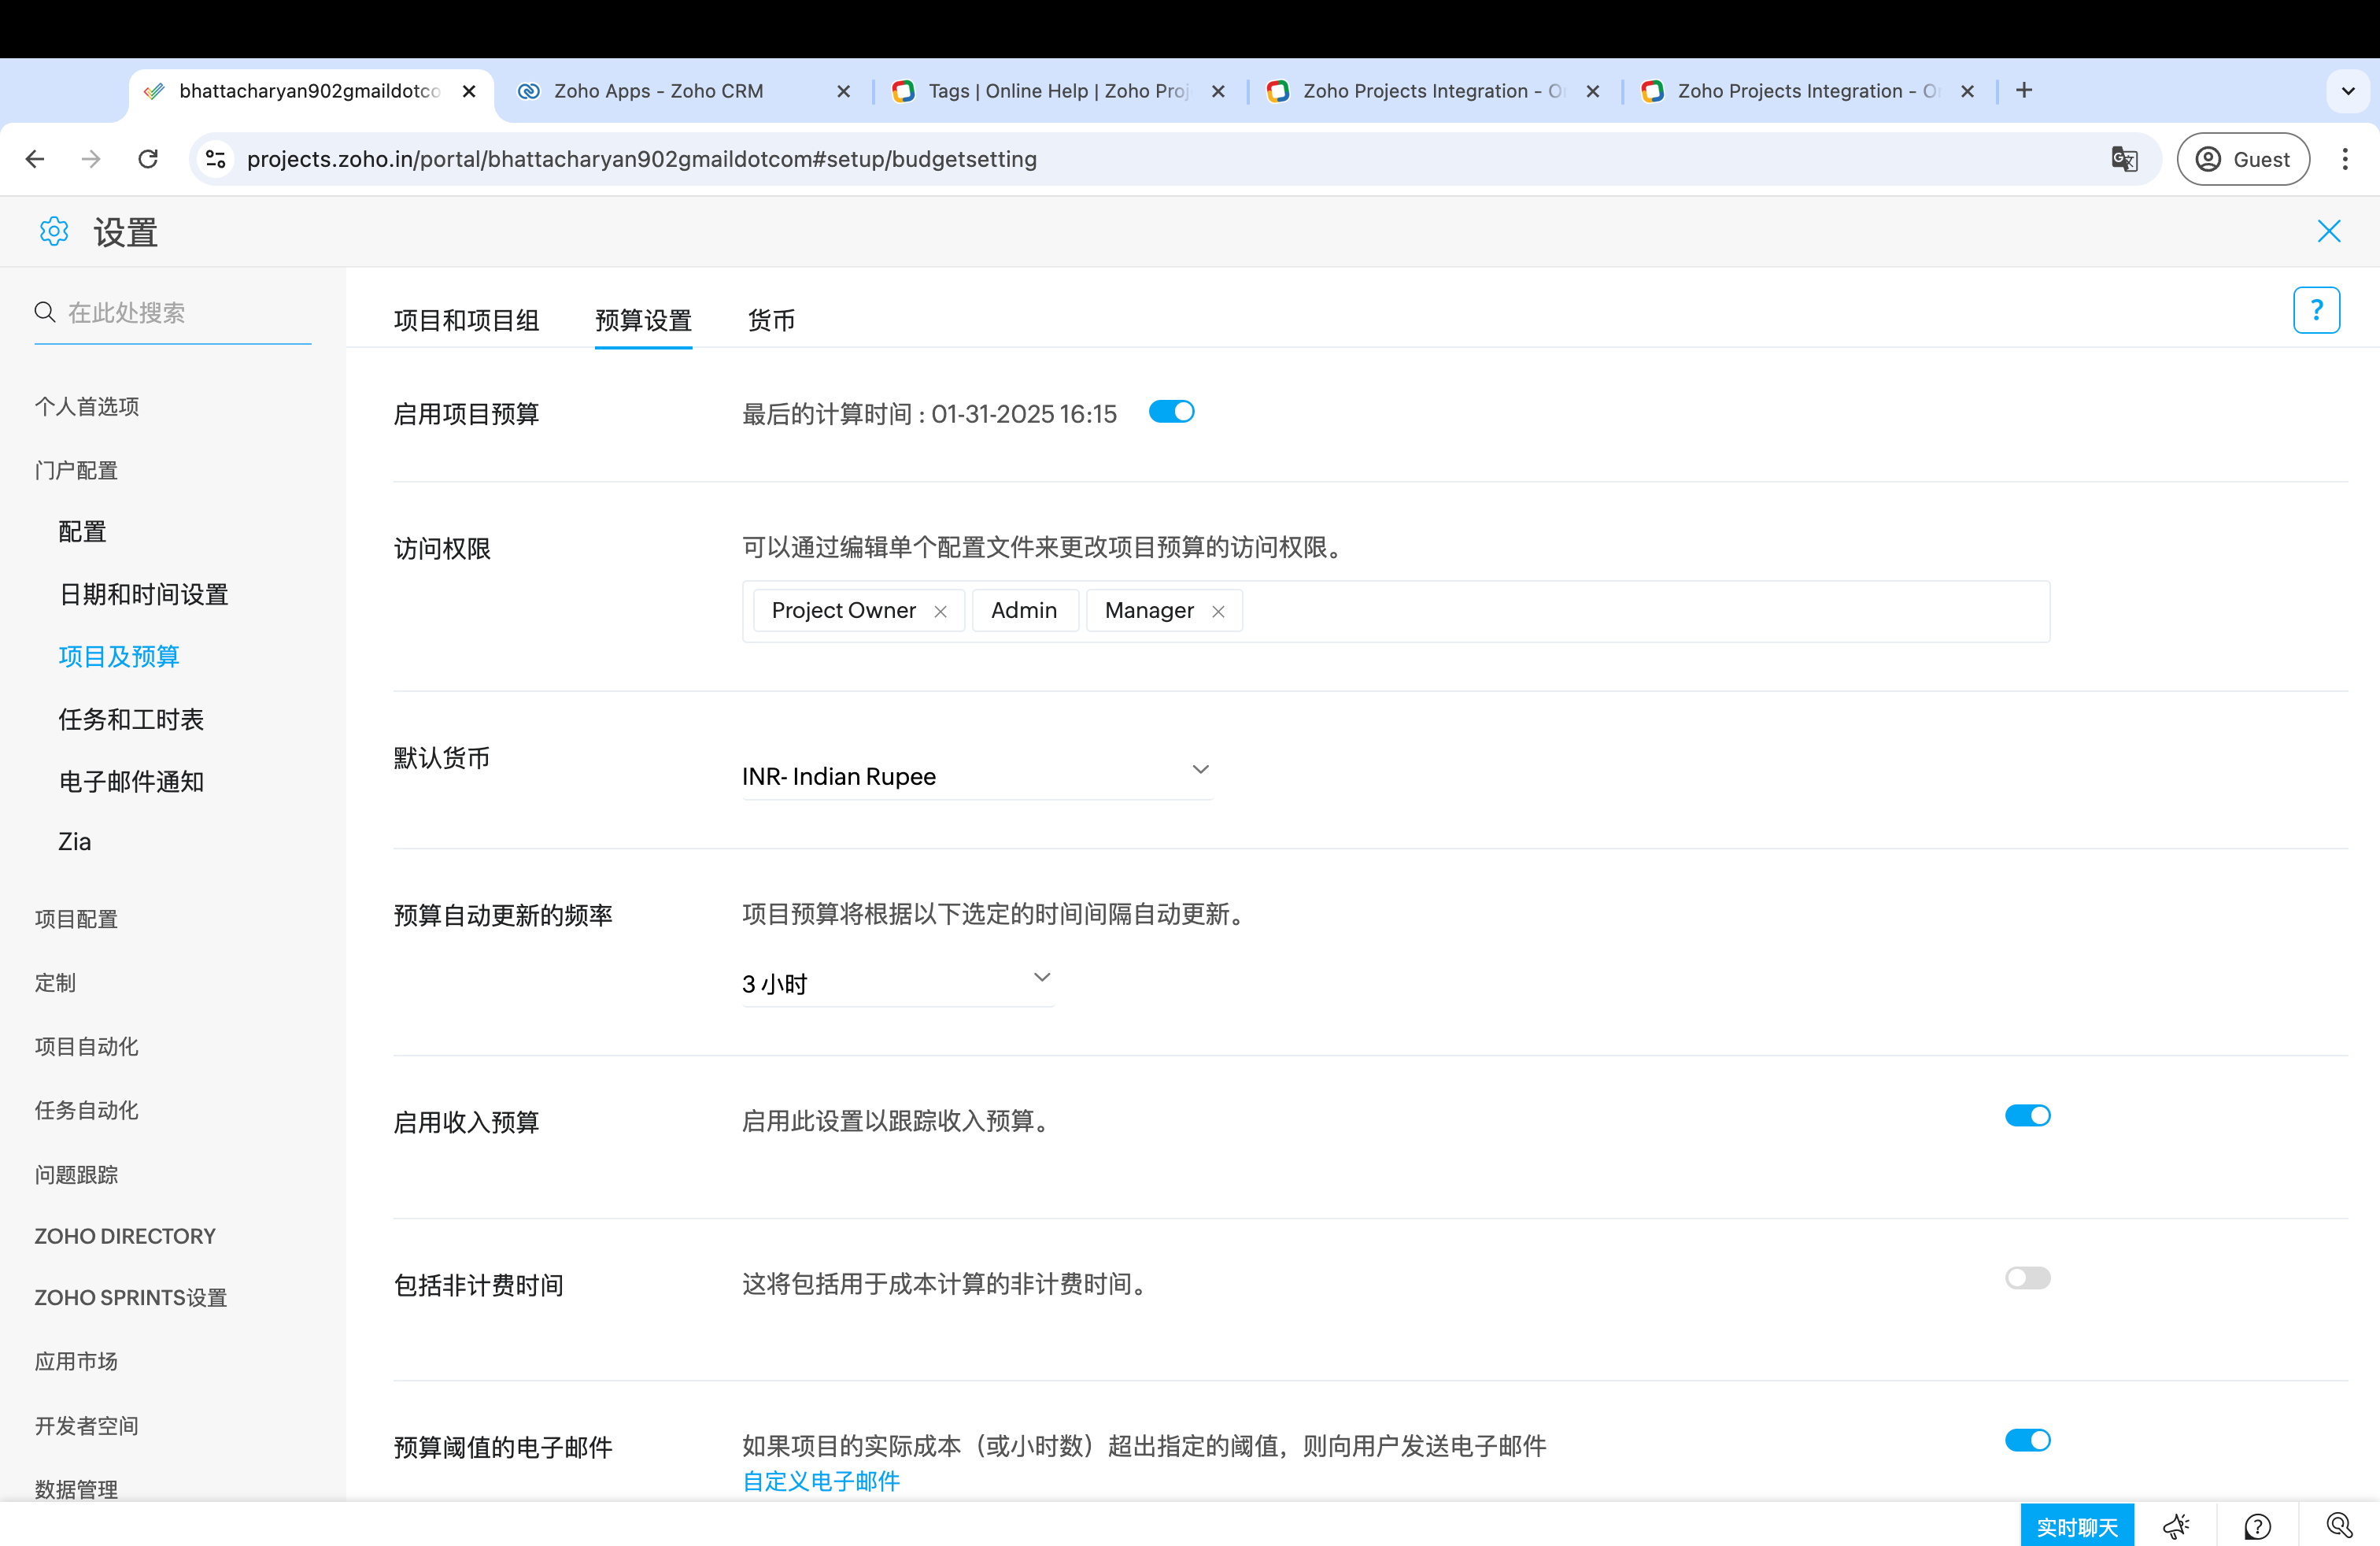The height and width of the screenshot is (1546, 2380).
Task: Reload the page in browser
Action: [x=148, y=159]
